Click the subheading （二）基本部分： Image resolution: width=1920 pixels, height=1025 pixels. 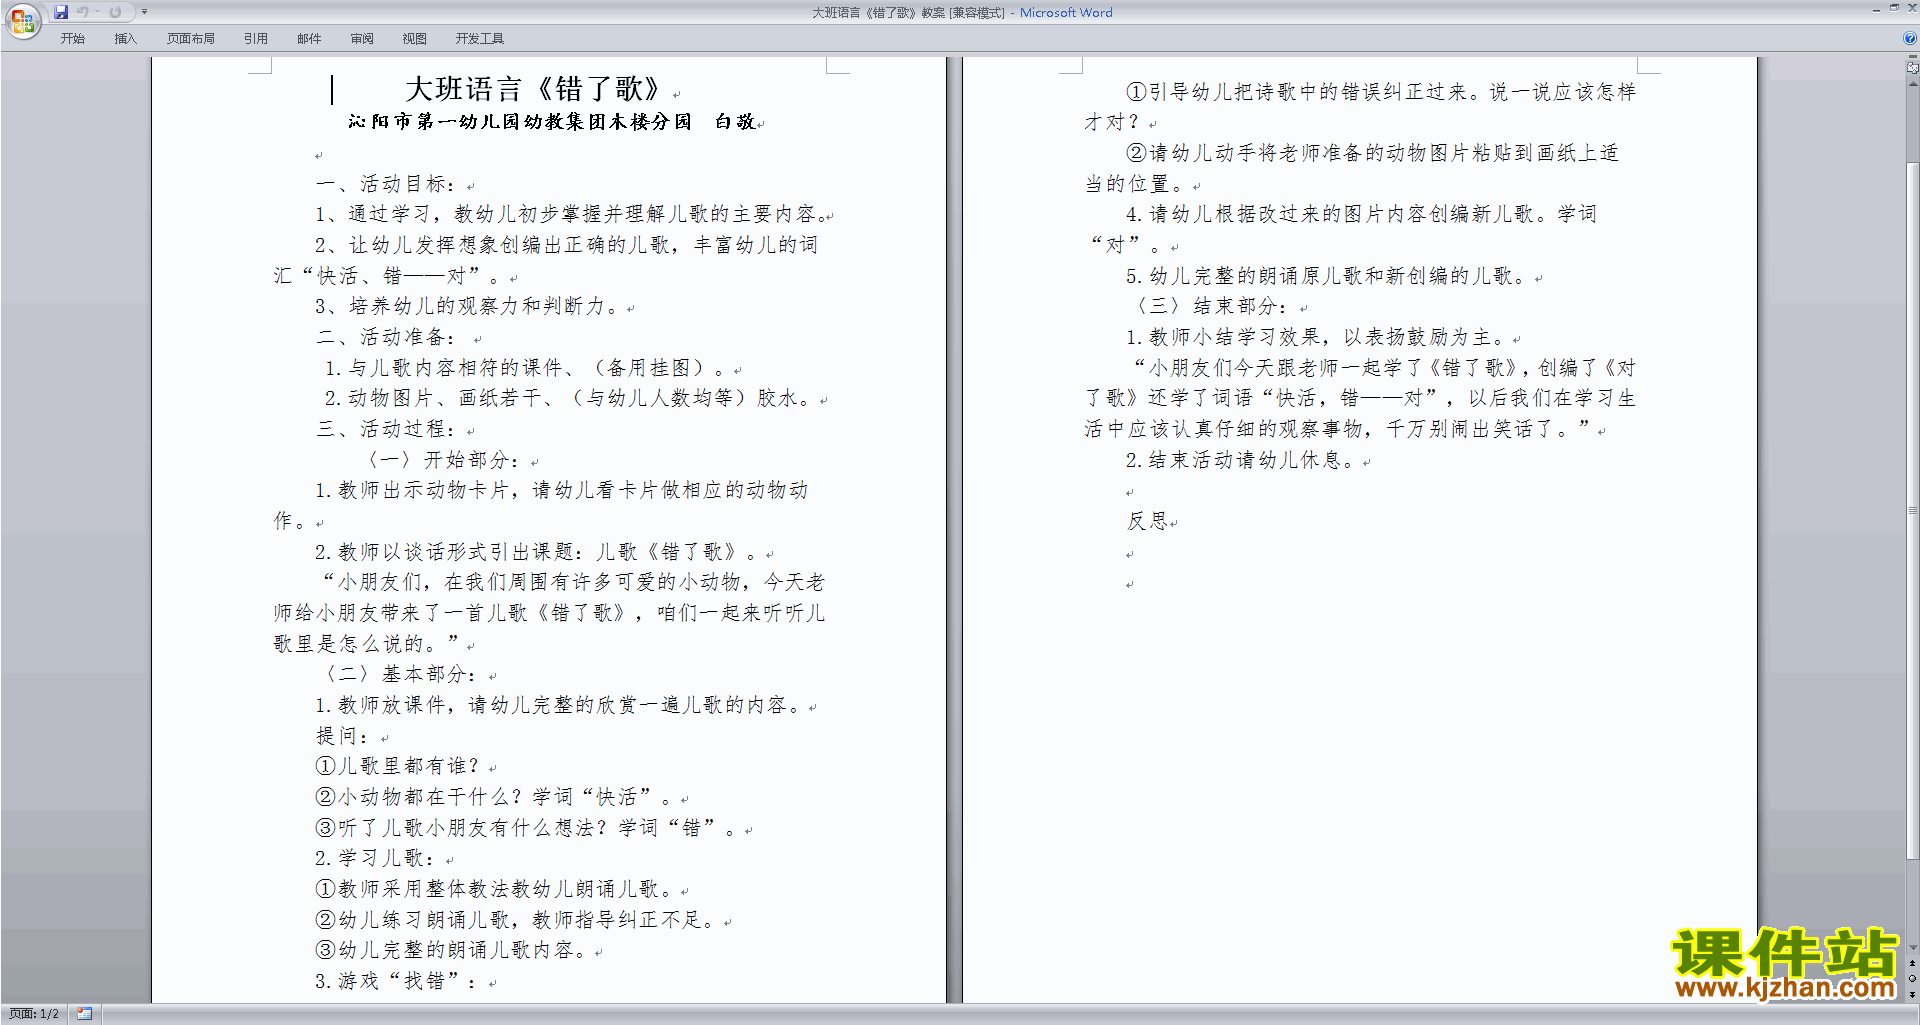[x=400, y=674]
